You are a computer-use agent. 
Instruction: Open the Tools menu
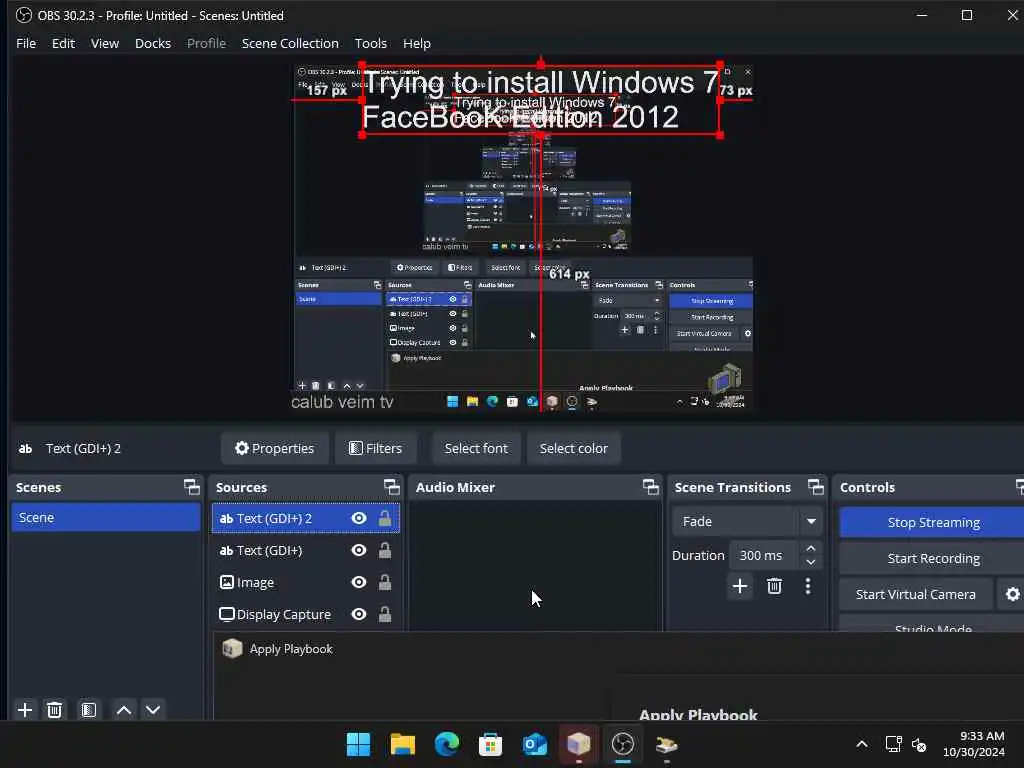371,43
